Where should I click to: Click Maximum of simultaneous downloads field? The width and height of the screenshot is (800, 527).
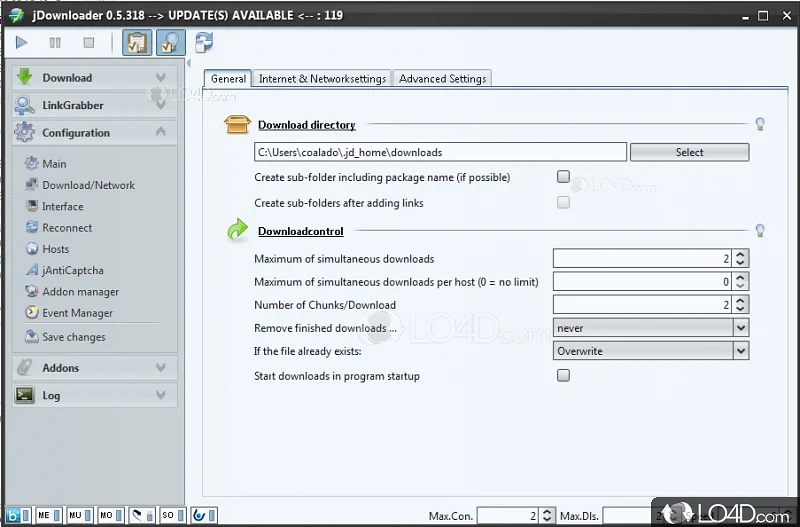[642, 259]
